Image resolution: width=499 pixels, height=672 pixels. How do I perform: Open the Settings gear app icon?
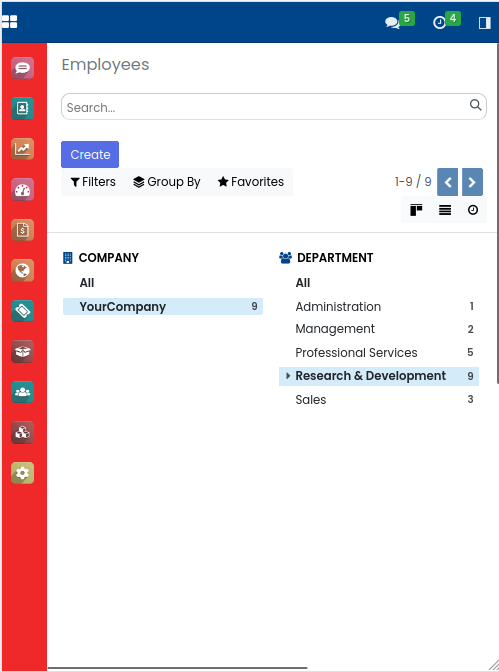pyautogui.click(x=22, y=473)
